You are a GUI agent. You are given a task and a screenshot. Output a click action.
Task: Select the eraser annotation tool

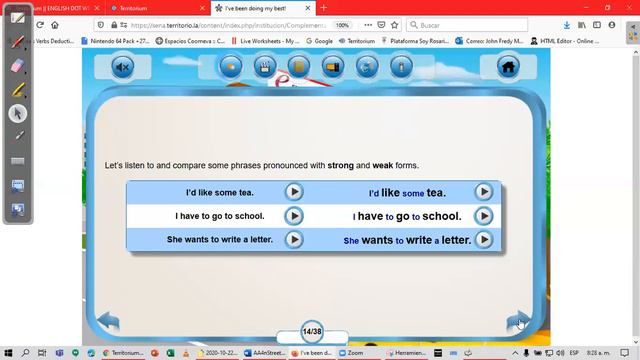point(17,66)
